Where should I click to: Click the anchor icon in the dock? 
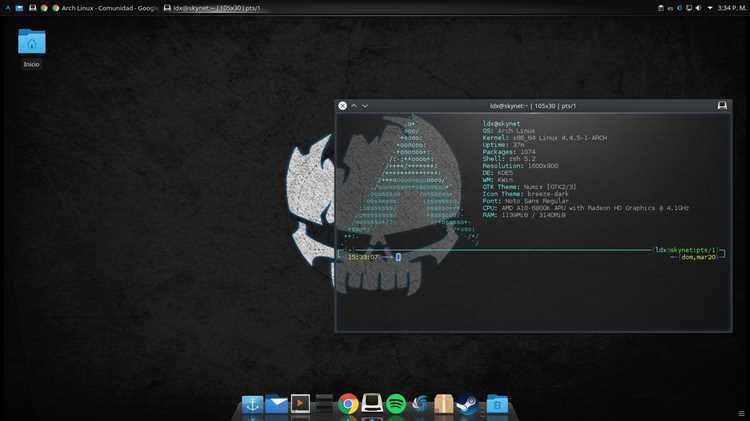point(253,404)
